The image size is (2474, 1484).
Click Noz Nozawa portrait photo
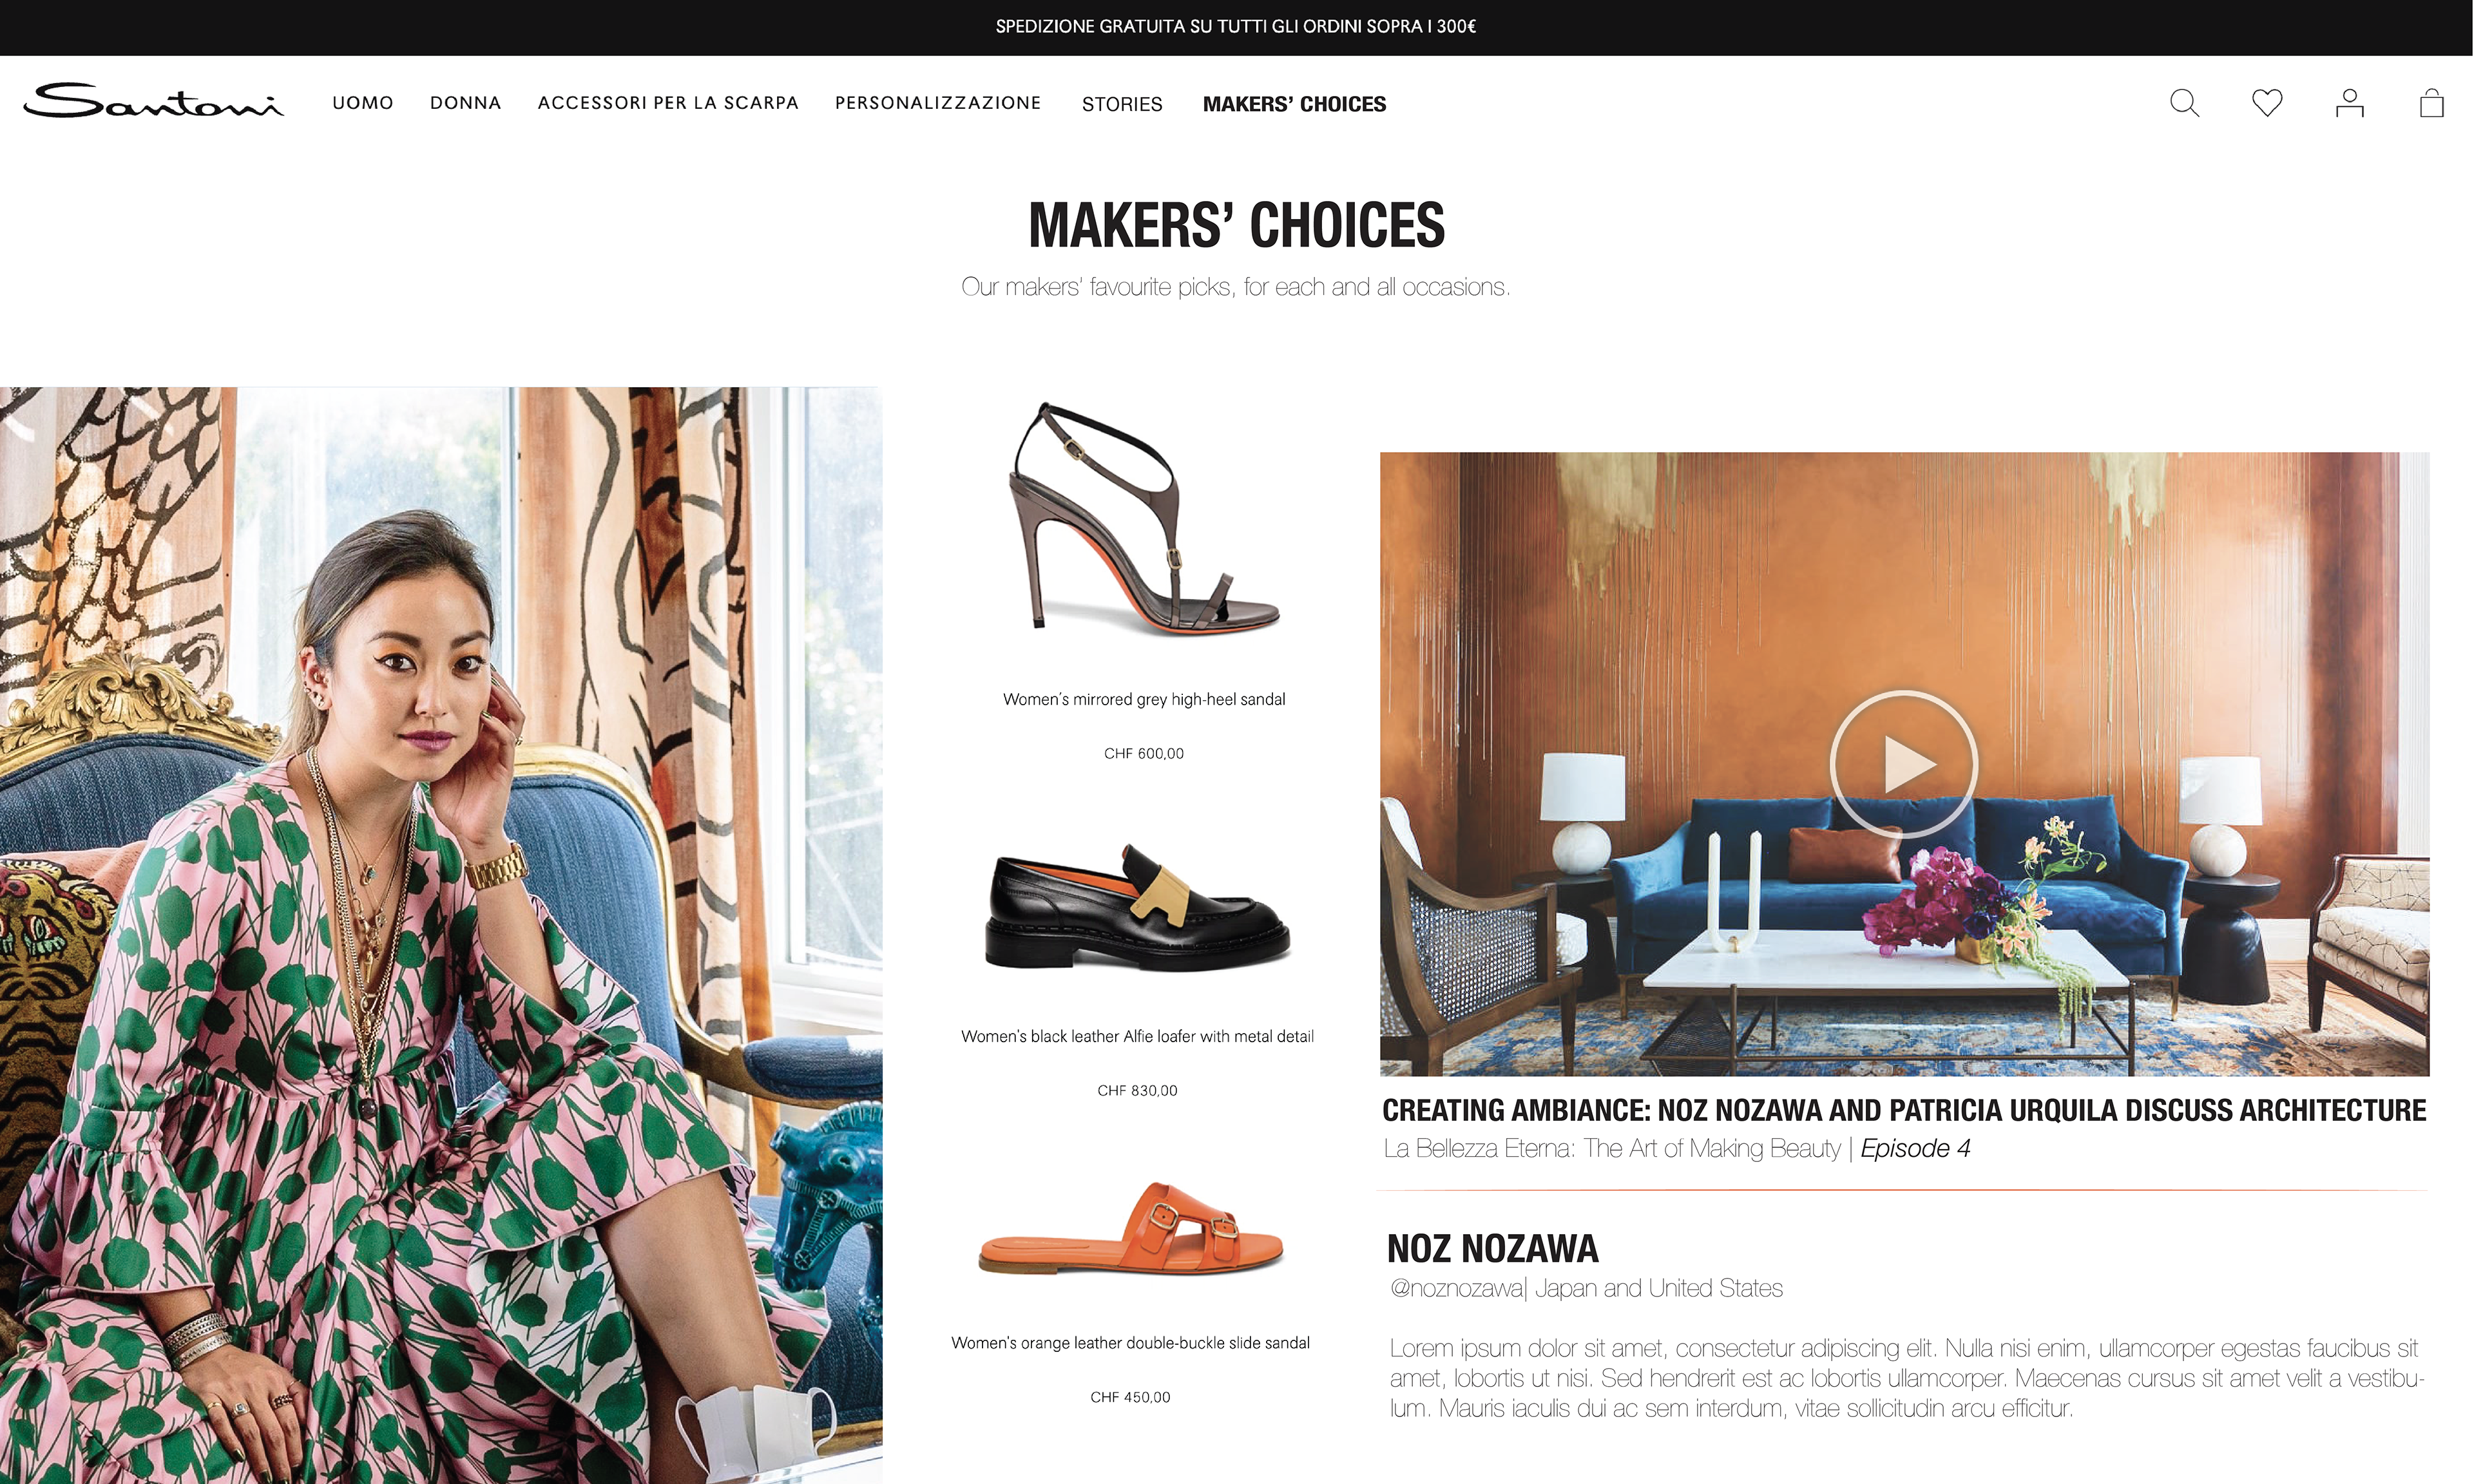pyautogui.click(x=441, y=935)
